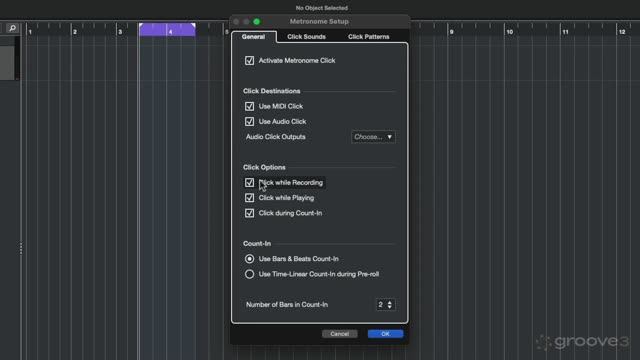Image resolution: width=640 pixels, height=360 pixels.
Task: Uncheck Use Audio Click
Action: coord(249,121)
